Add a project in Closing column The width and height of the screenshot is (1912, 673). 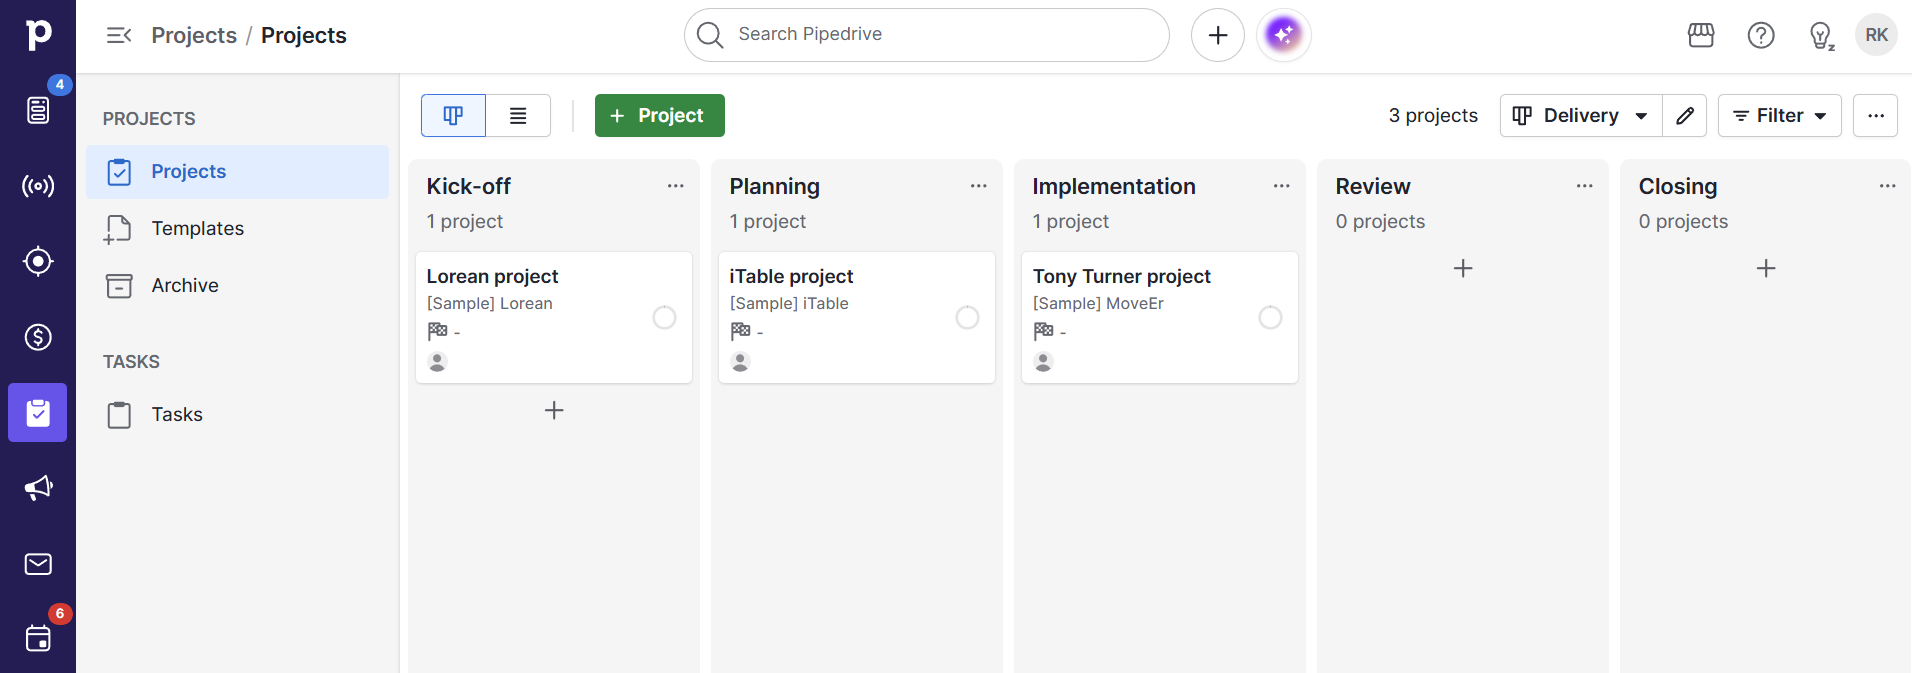tap(1766, 268)
